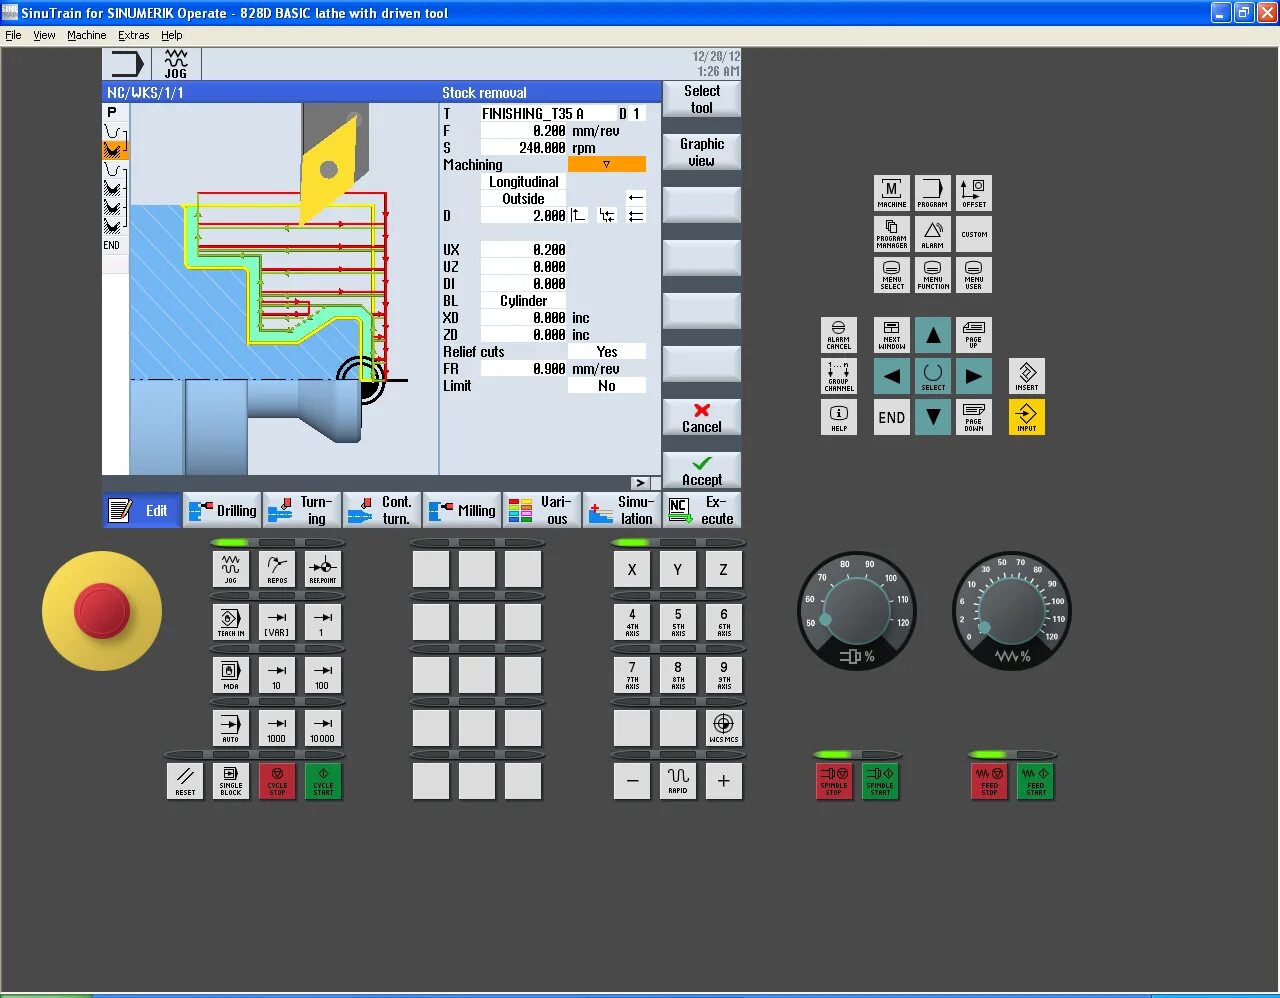Adjust the spindle override rotary dial
This screenshot has width=1280, height=998.
(856, 610)
